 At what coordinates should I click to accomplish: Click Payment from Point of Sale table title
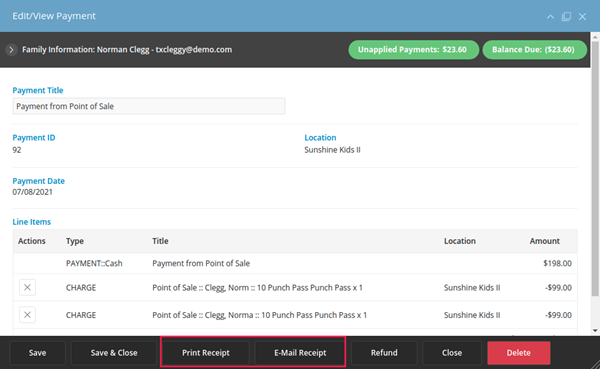tap(201, 263)
